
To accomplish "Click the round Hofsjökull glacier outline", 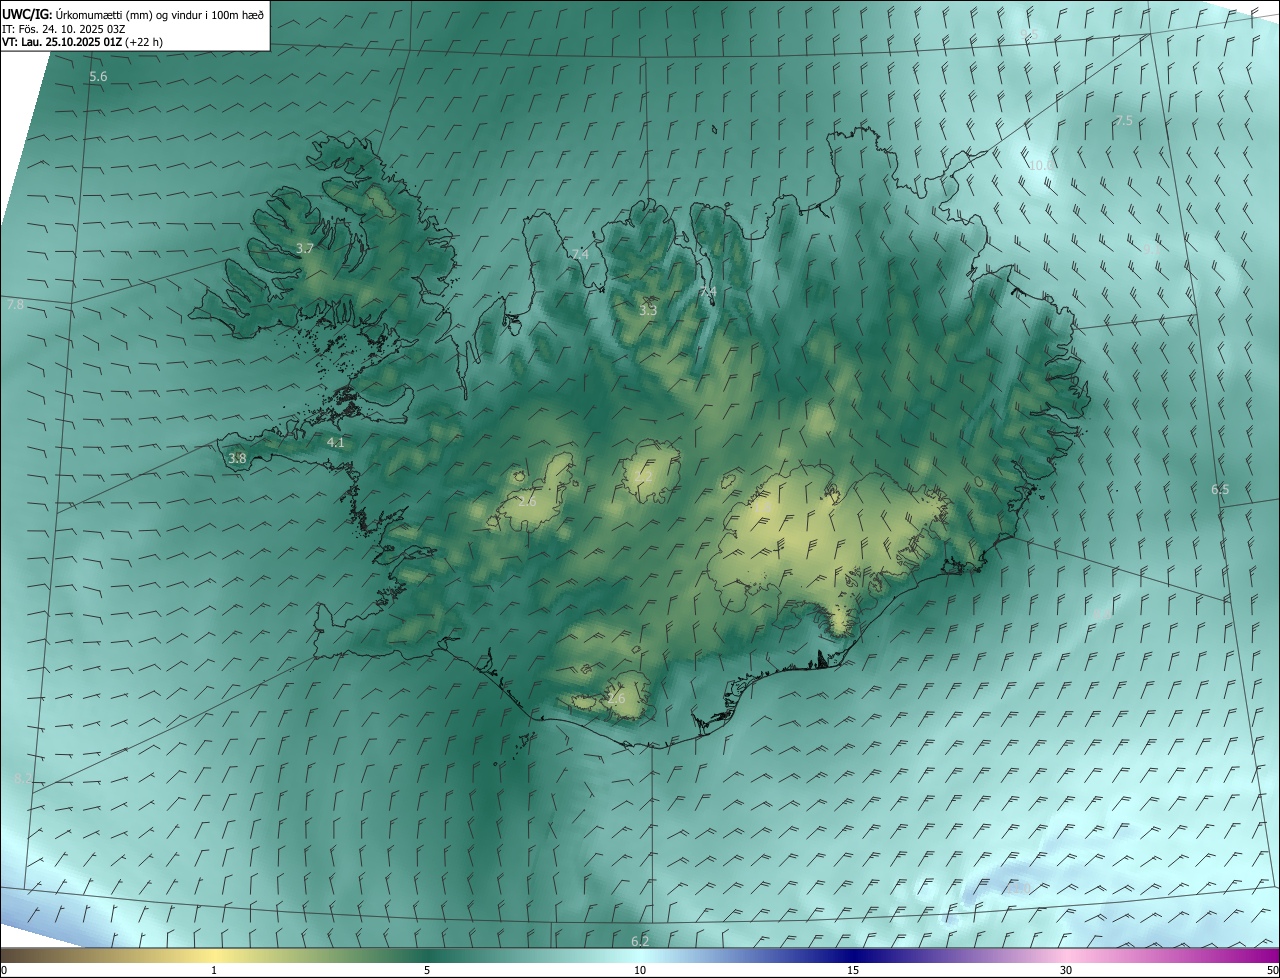I will point(651,472).
